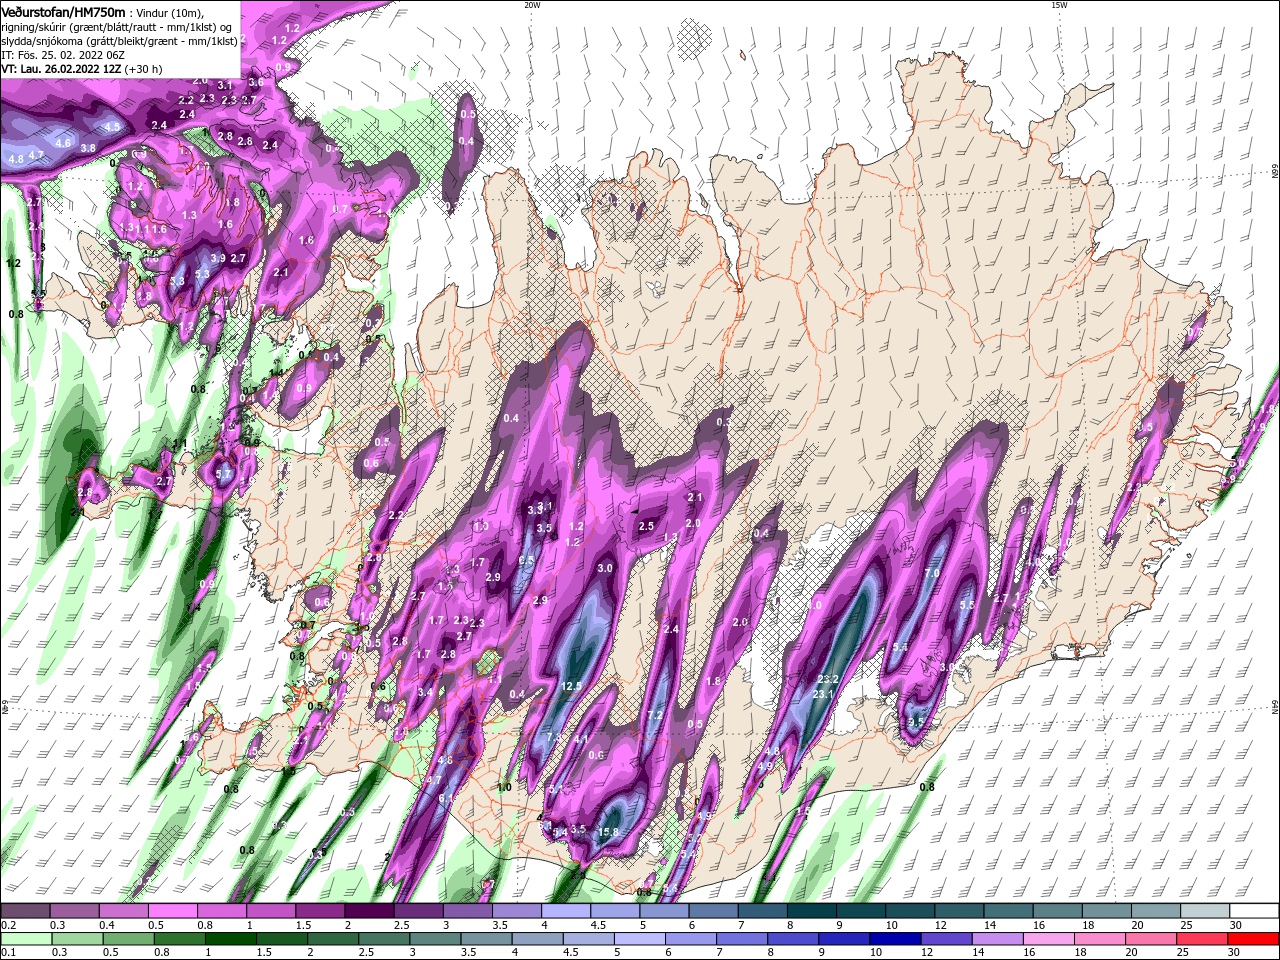Click the 6.5 precipitation value

[x=527, y=561]
